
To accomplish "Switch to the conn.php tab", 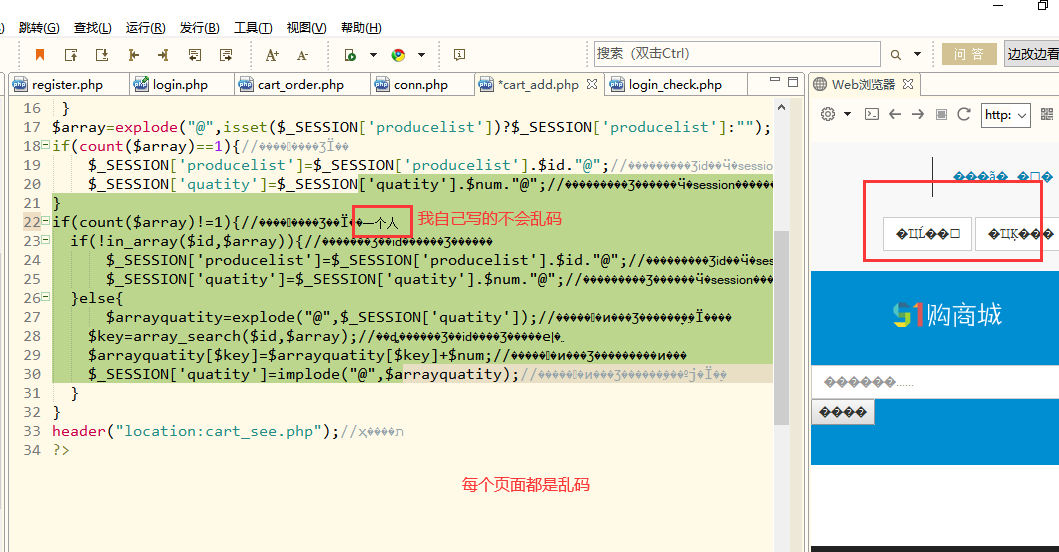I will (x=421, y=84).
